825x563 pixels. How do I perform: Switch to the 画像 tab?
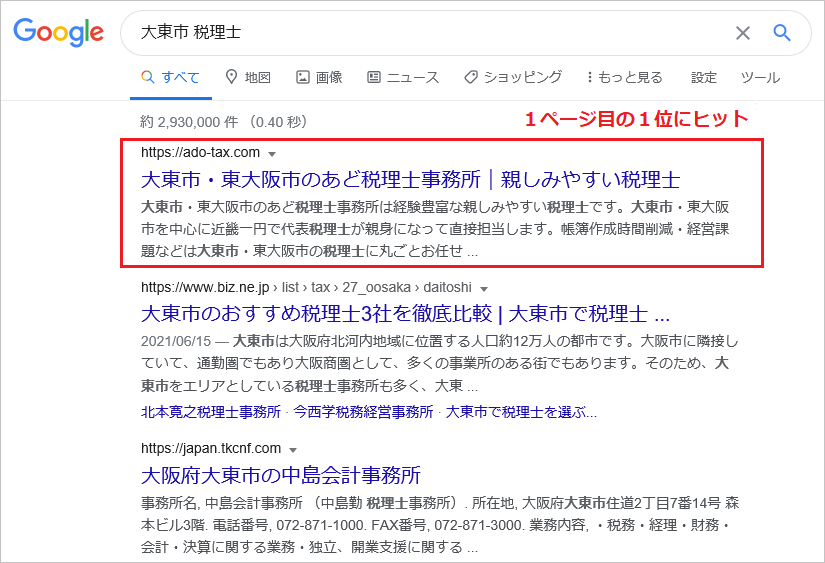[319, 77]
